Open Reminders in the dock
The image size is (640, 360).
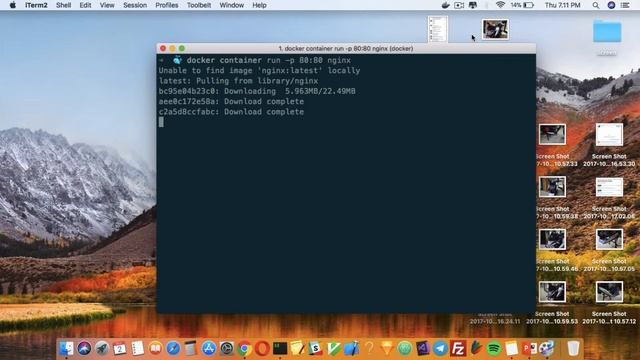(138, 348)
